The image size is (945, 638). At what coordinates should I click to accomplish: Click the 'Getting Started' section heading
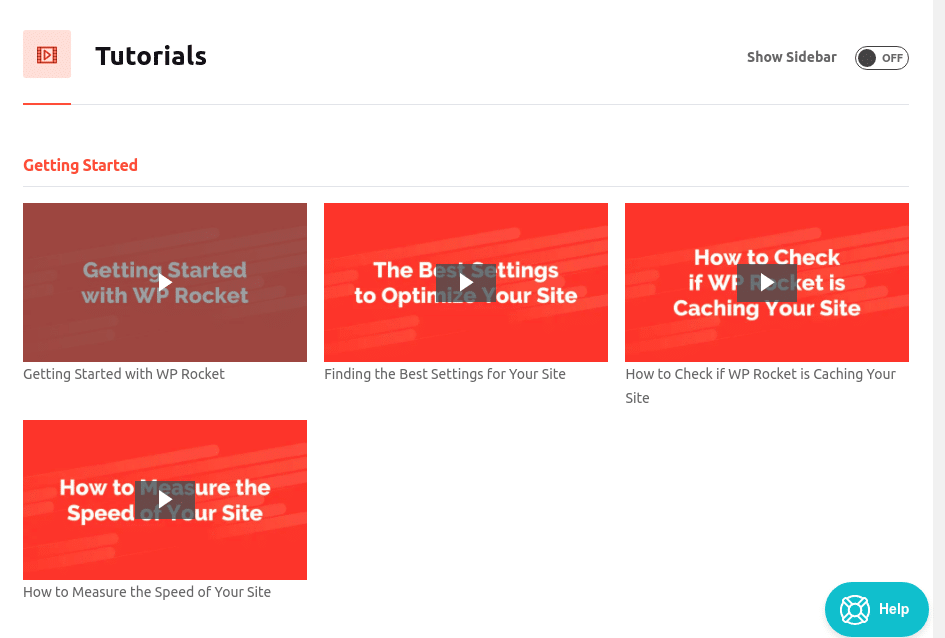(x=80, y=165)
